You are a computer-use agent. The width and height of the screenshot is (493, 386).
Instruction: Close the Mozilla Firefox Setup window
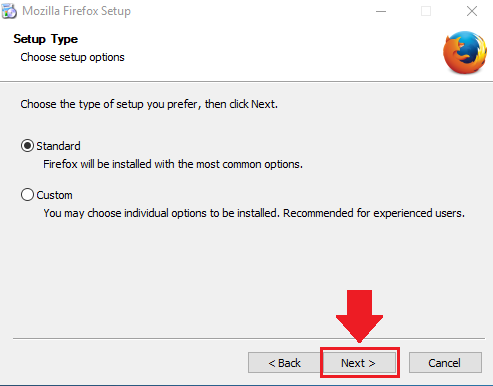coord(472,11)
